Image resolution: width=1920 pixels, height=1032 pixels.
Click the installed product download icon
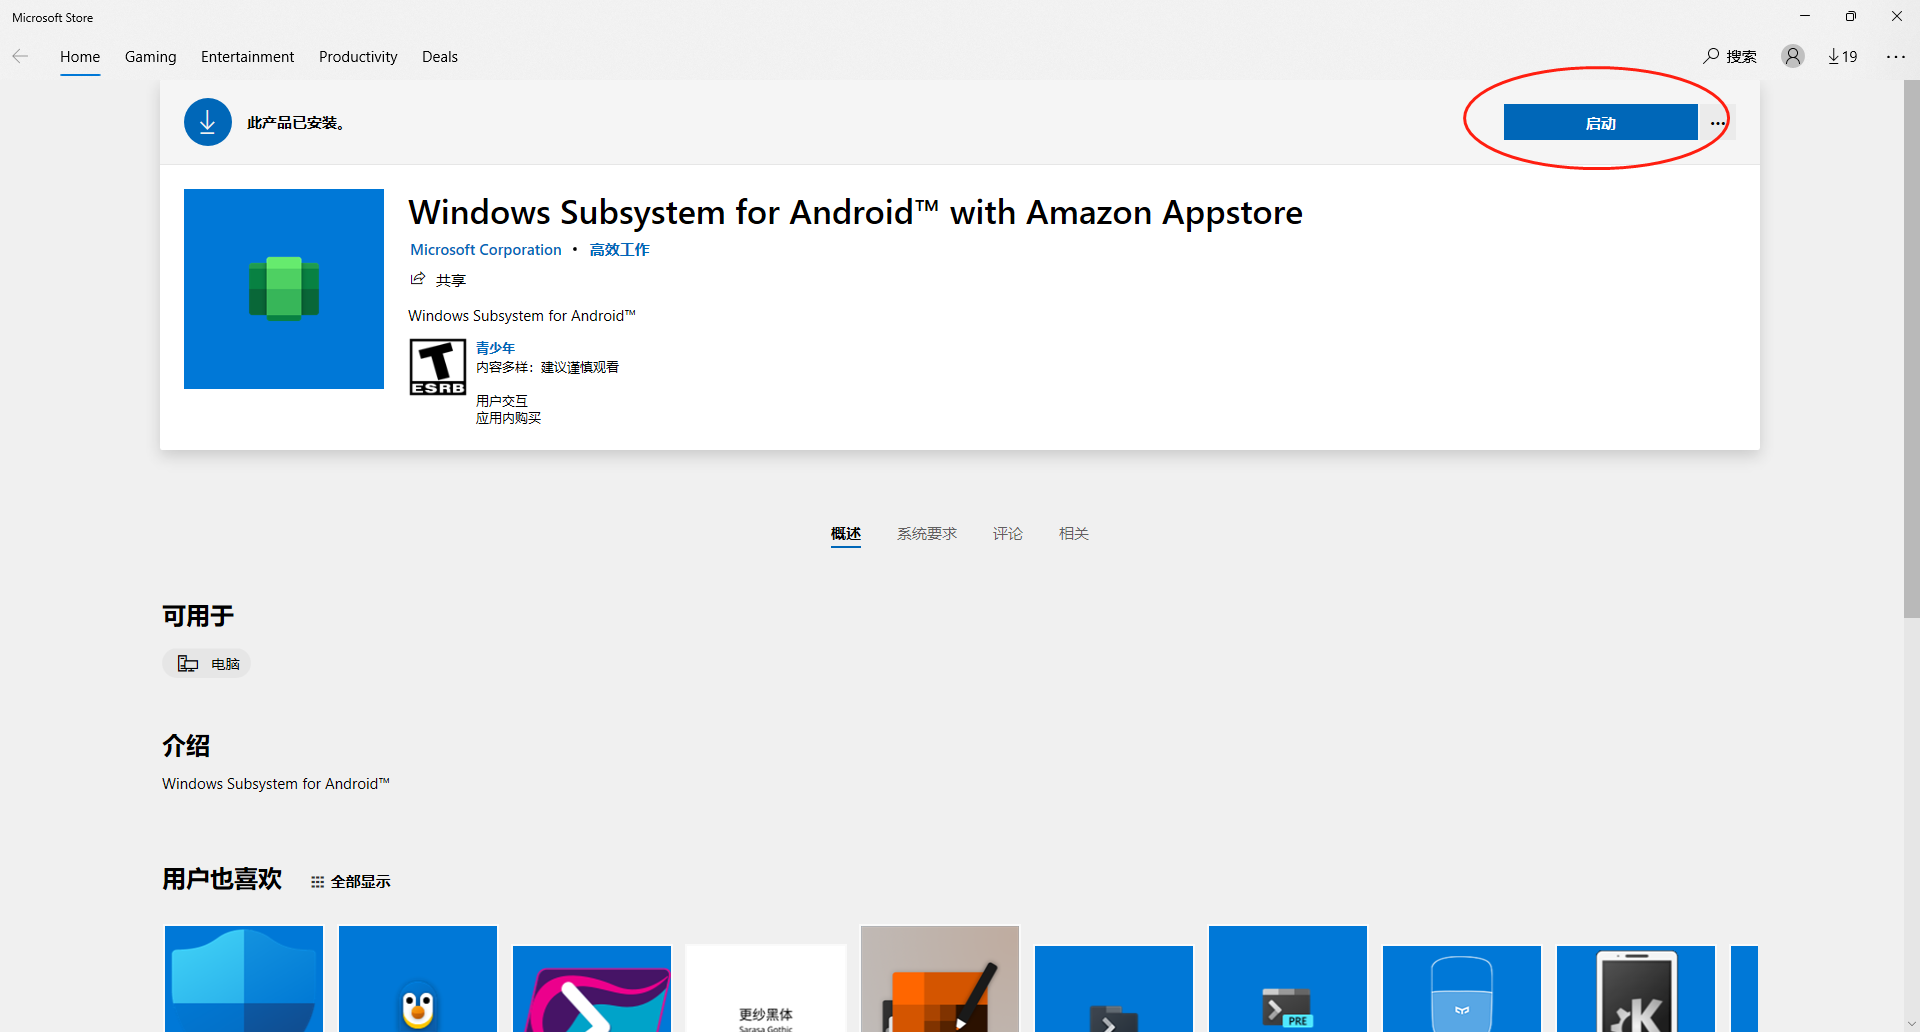click(x=207, y=121)
